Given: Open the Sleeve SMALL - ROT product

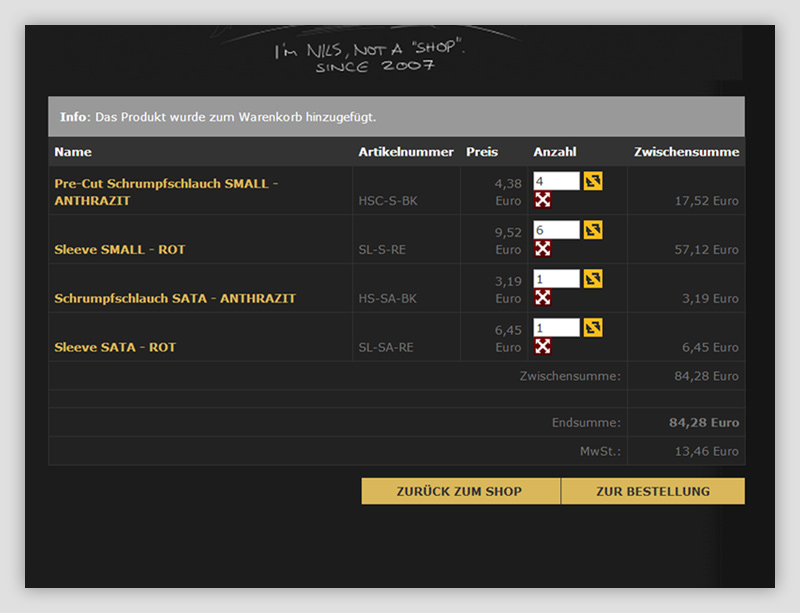Looking at the screenshot, I should 120,249.
